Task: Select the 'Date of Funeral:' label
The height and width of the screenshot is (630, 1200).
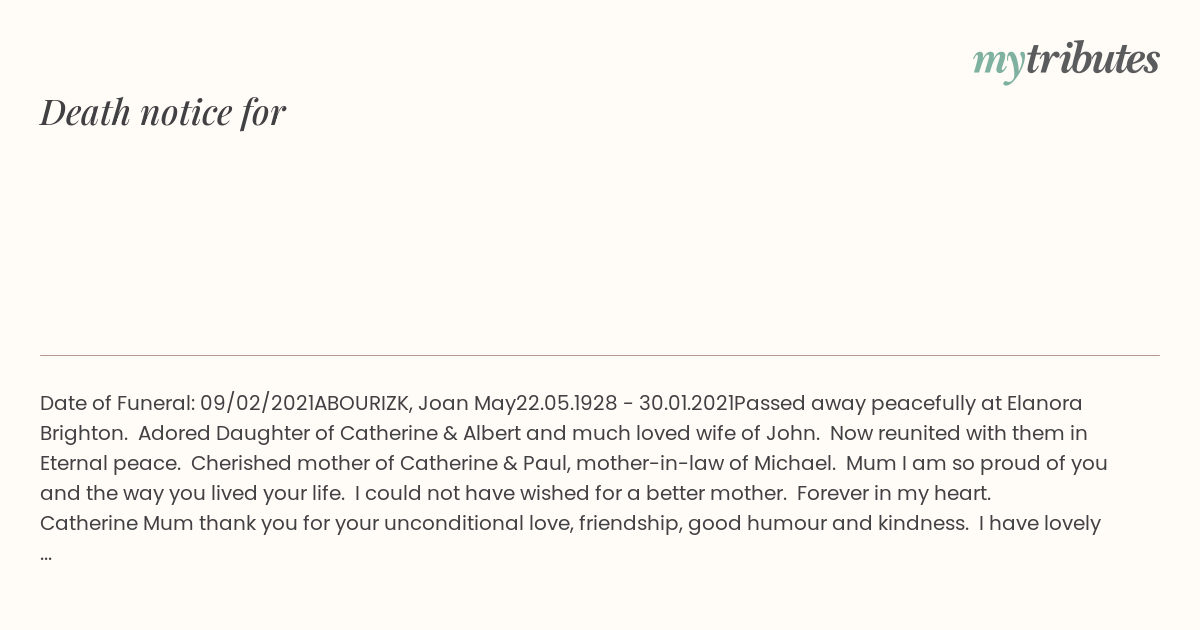Action: coord(117,404)
